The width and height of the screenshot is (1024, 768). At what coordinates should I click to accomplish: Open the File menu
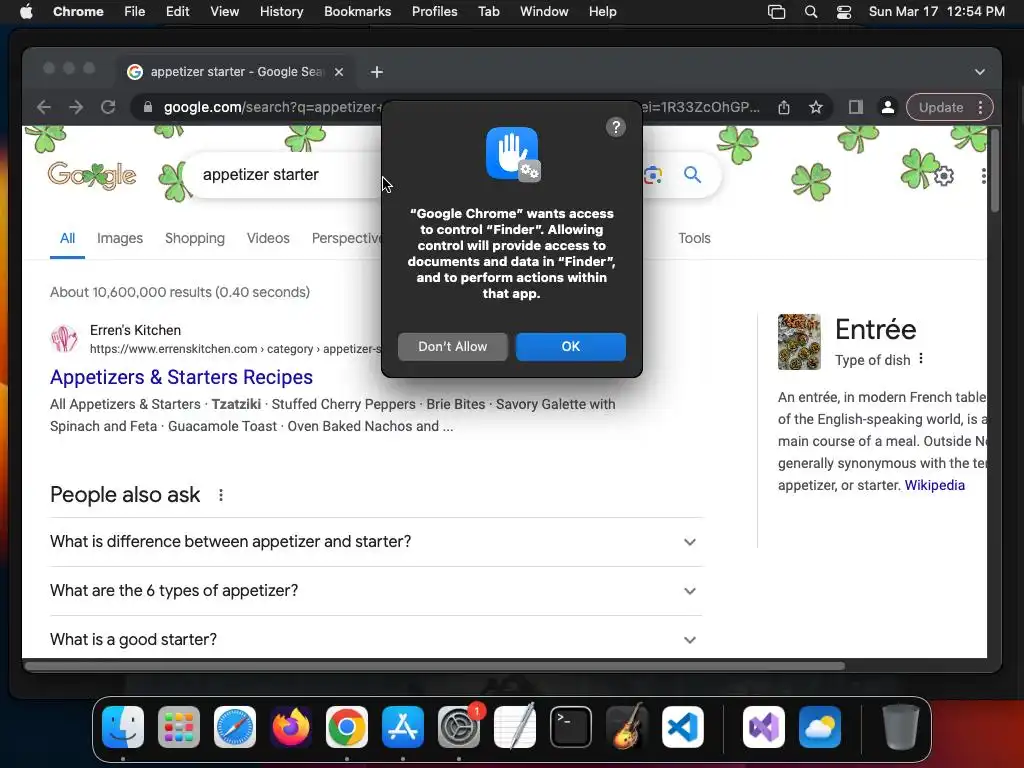pyautogui.click(x=135, y=12)
